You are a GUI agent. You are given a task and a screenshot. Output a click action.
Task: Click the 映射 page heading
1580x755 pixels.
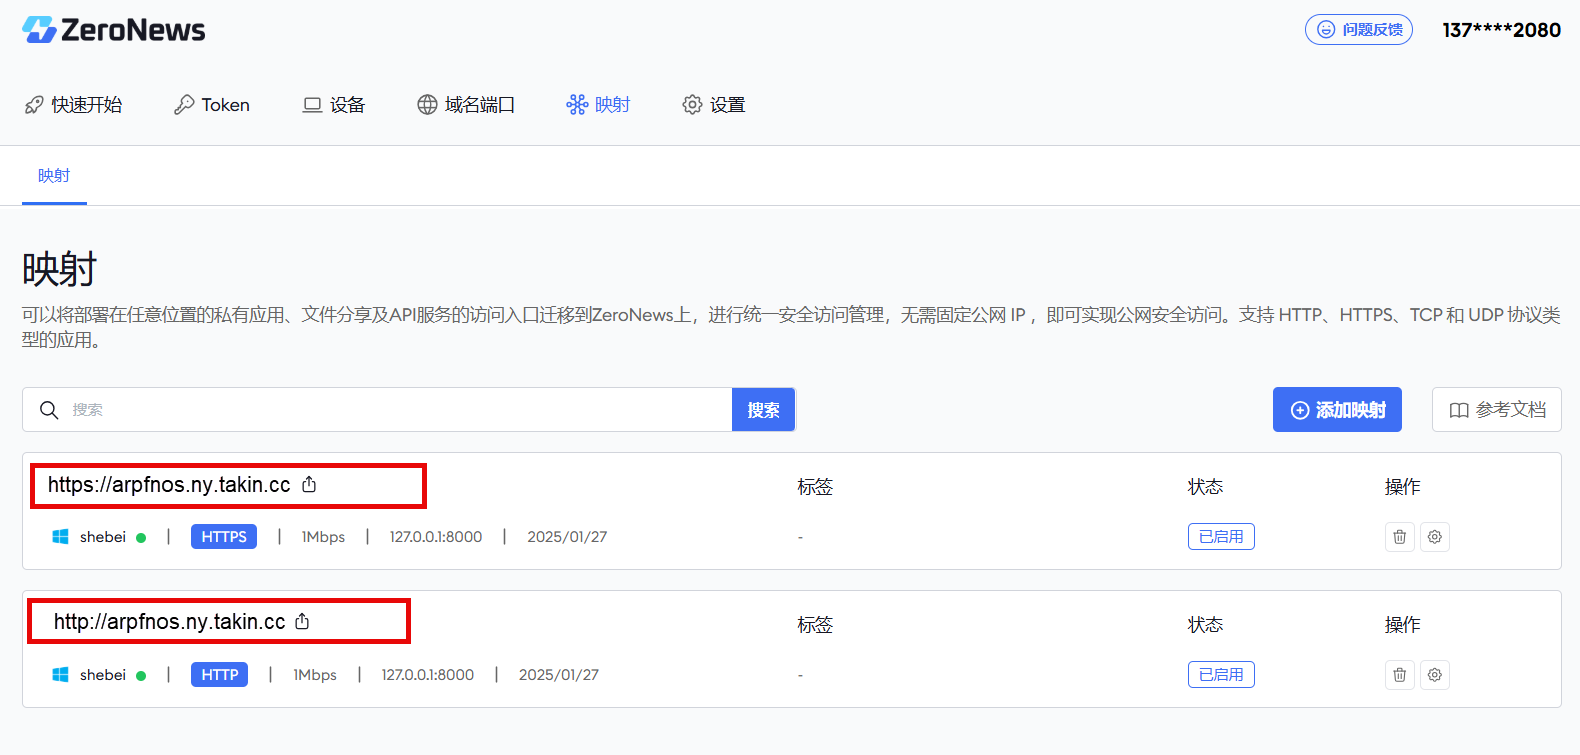pos(60,270)
